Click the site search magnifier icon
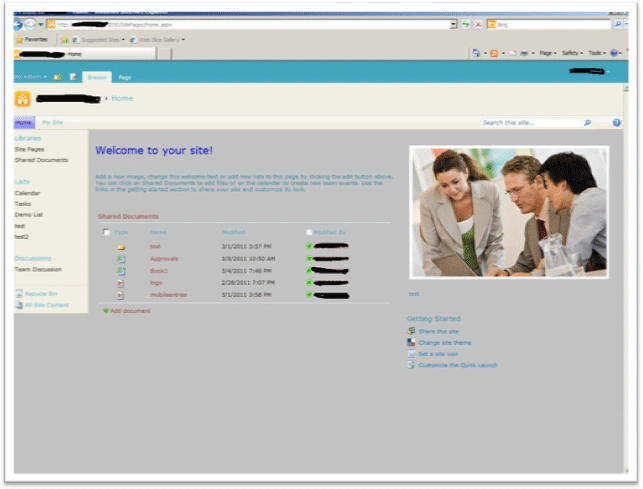The image size is (643, 489). pyautogui.click(x=588, y=122)
